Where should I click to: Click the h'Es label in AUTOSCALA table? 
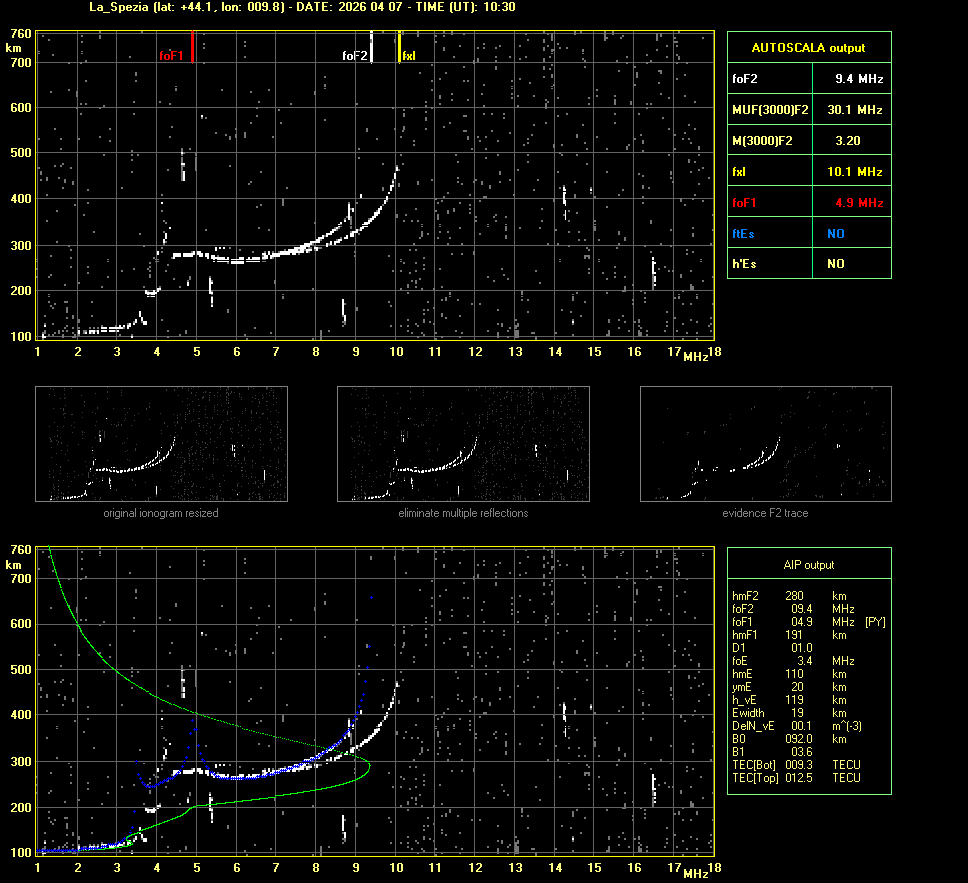744,264
